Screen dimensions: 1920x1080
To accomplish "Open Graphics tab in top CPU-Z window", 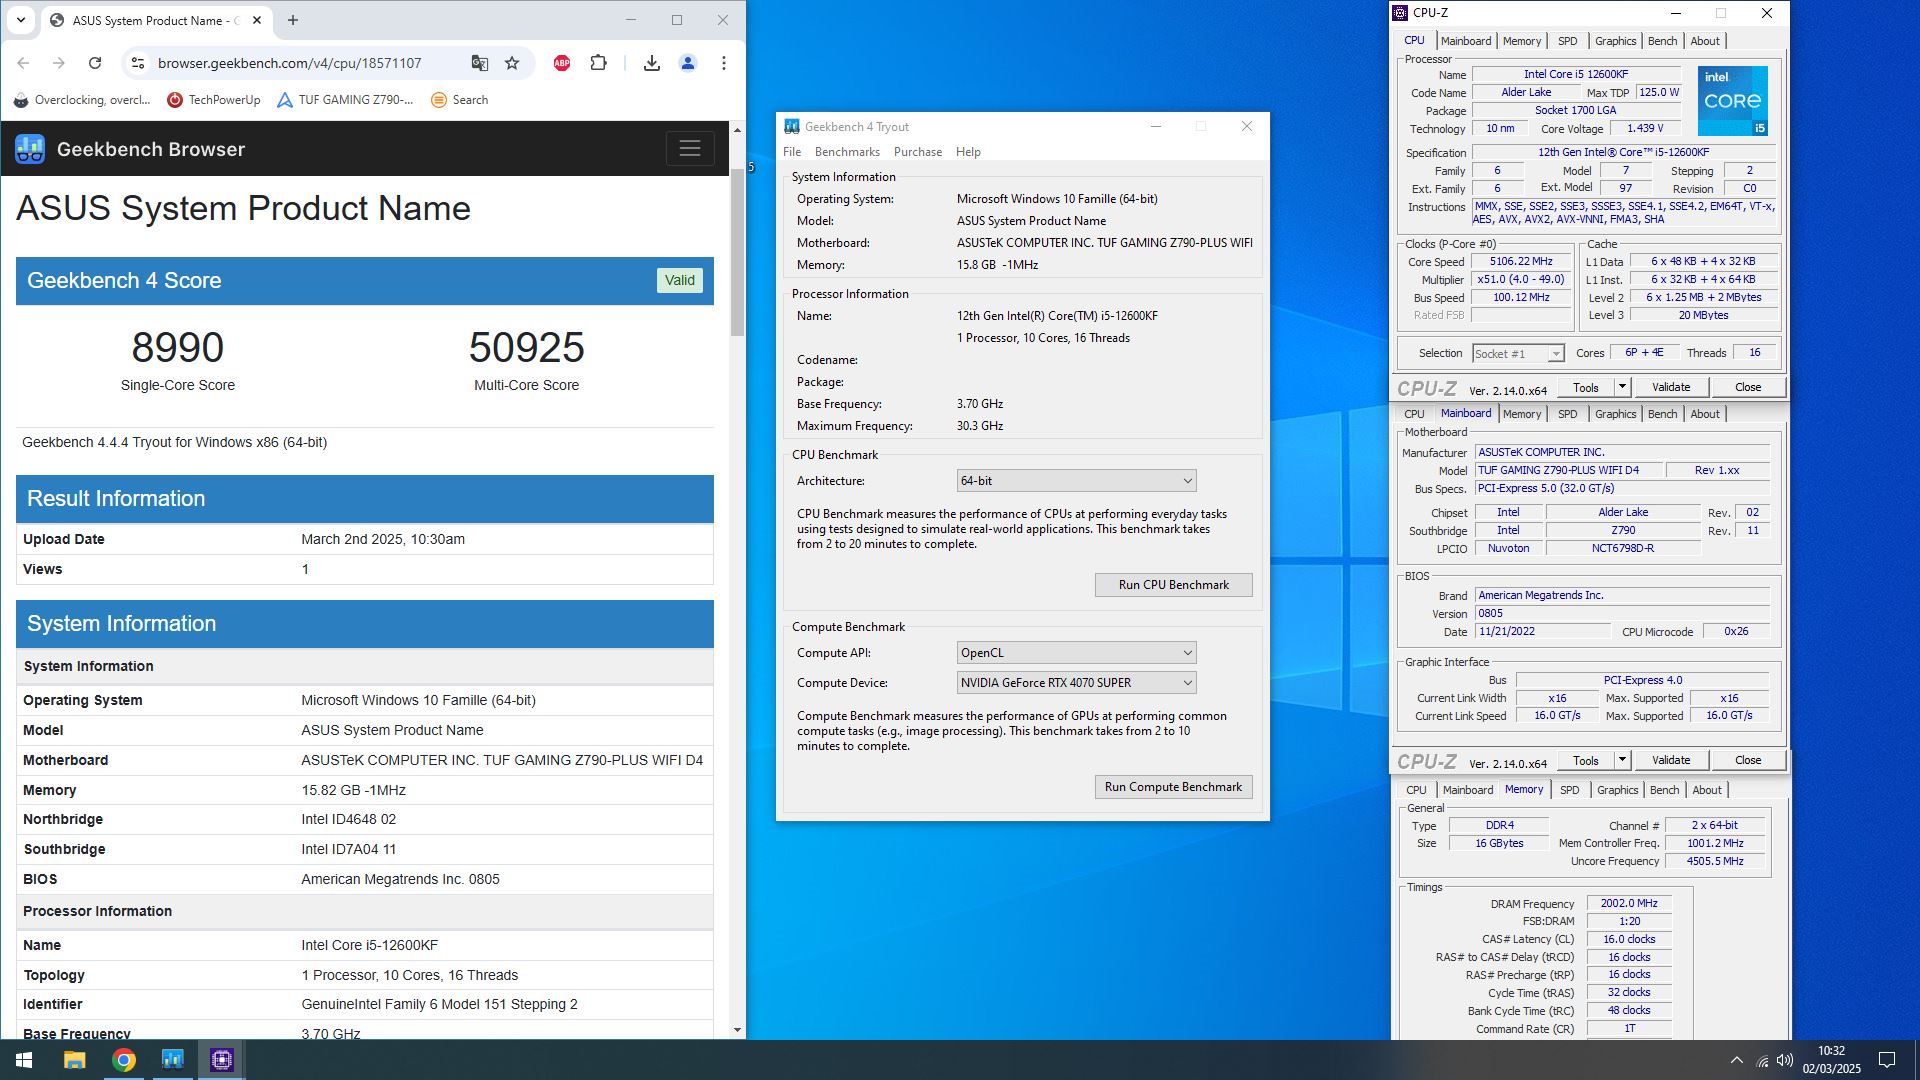I will tap(1615, 41).
